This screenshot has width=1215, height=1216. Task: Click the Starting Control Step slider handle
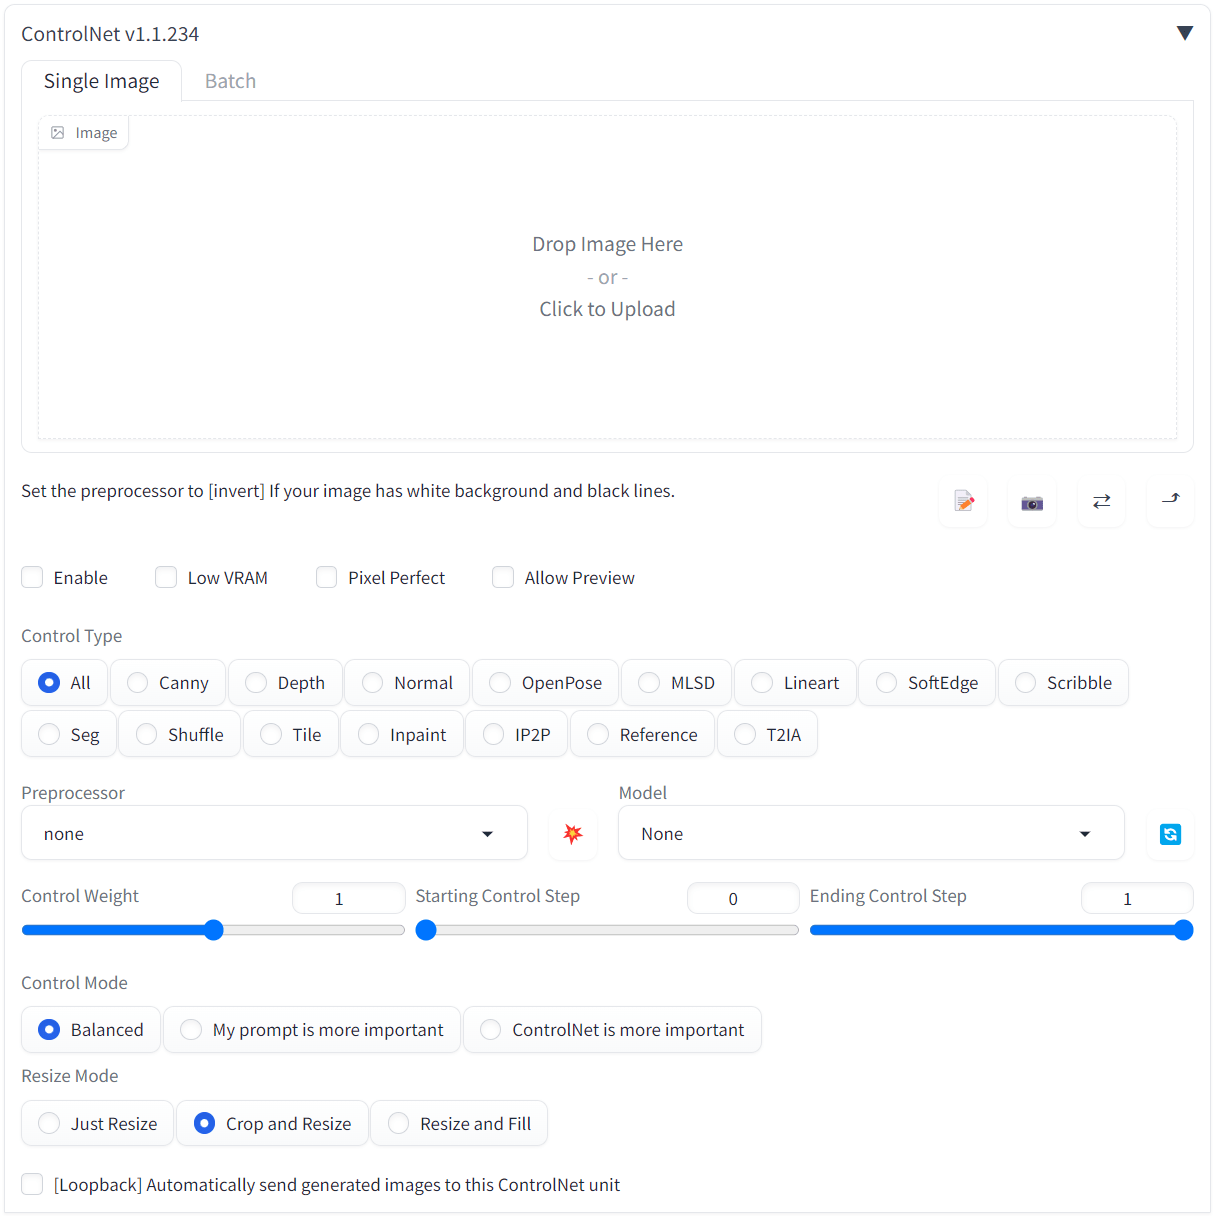coord(426,930)
